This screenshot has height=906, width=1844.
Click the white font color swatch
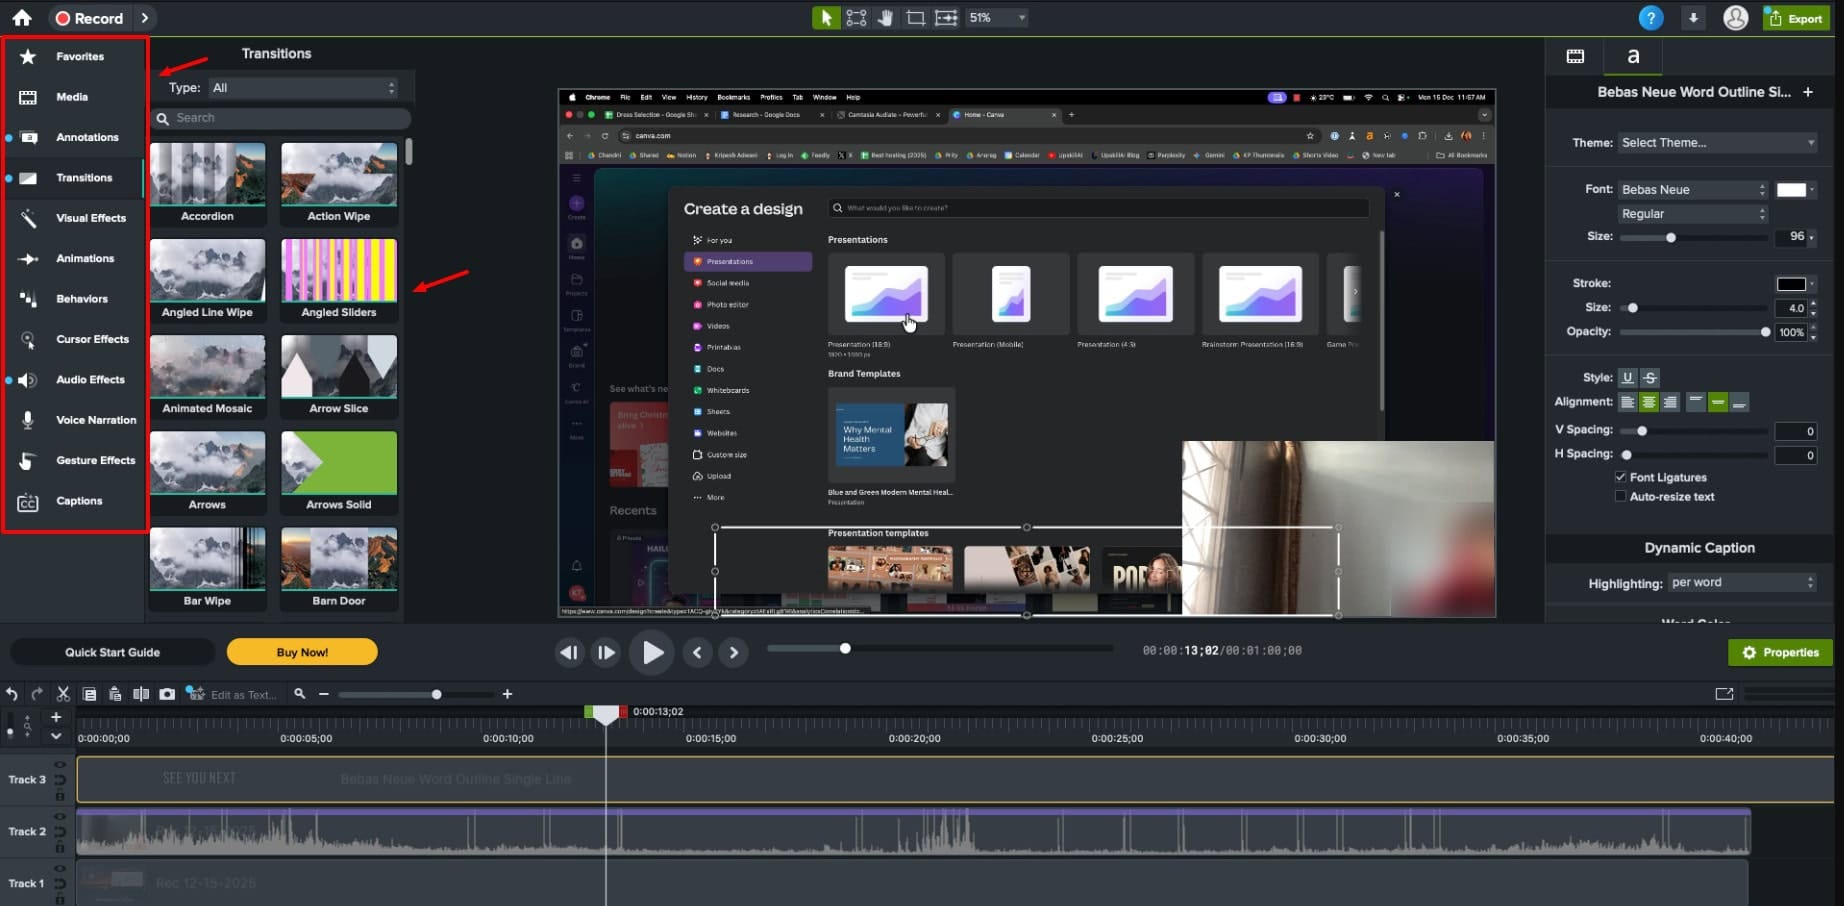coord(1790,190)
